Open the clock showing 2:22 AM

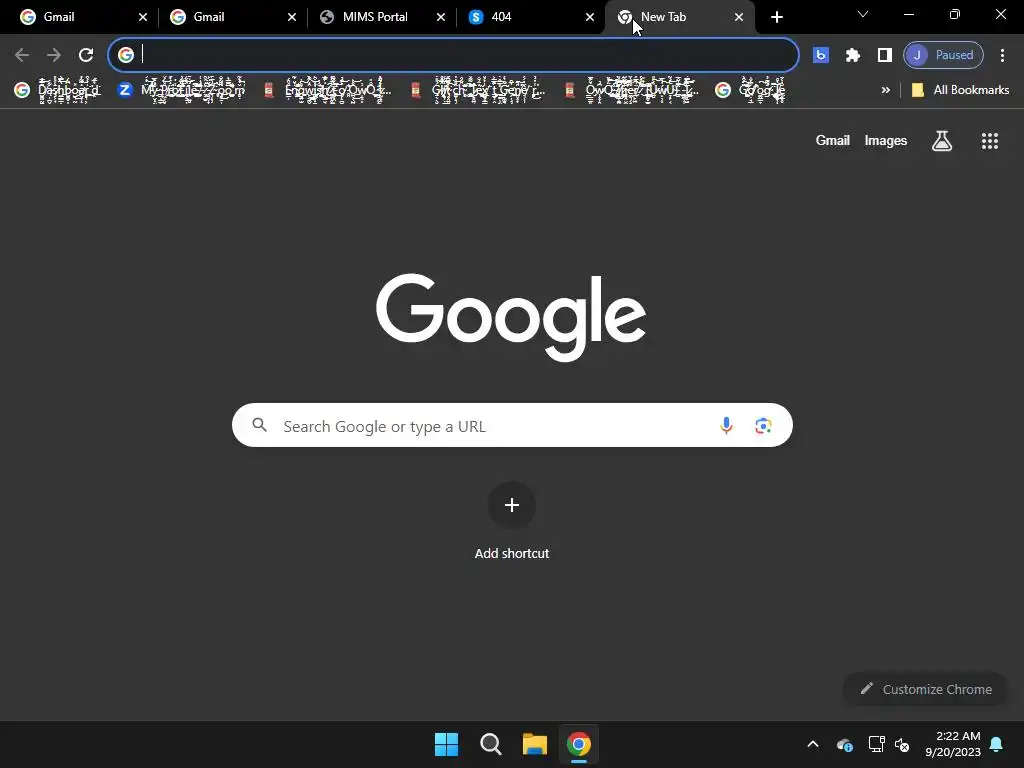[953, 744]
